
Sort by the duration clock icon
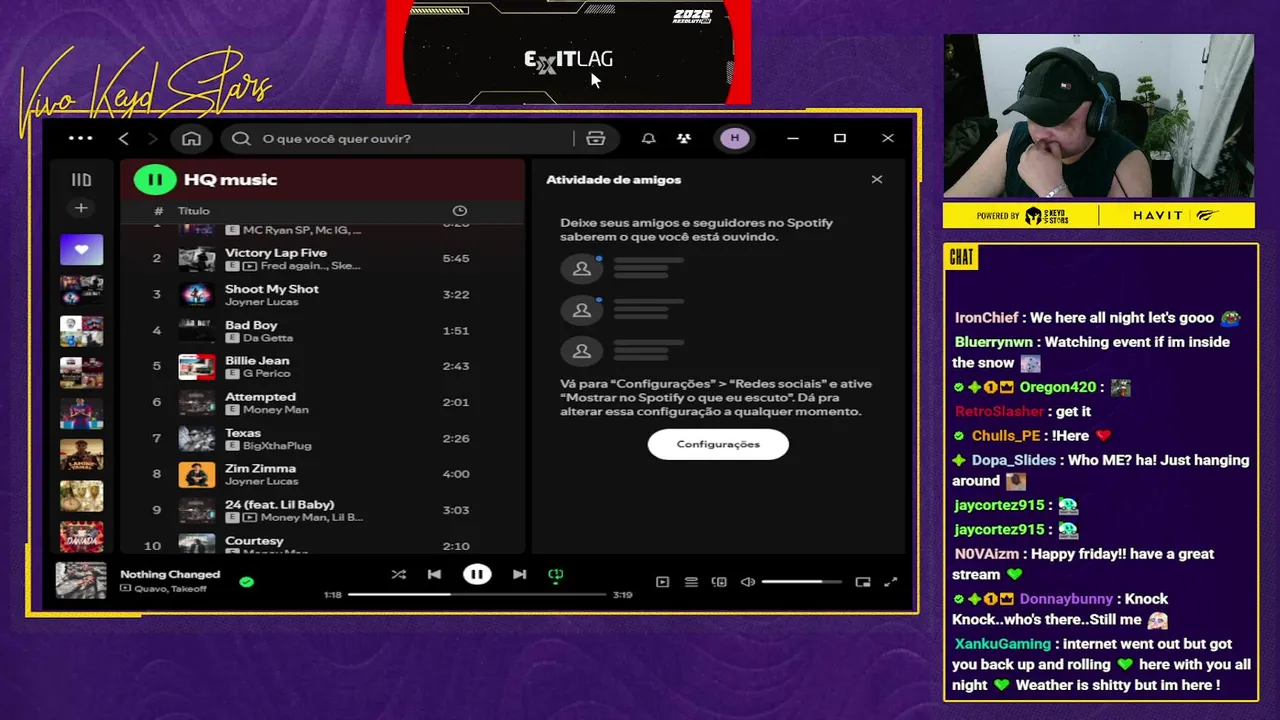click(460, 211)
